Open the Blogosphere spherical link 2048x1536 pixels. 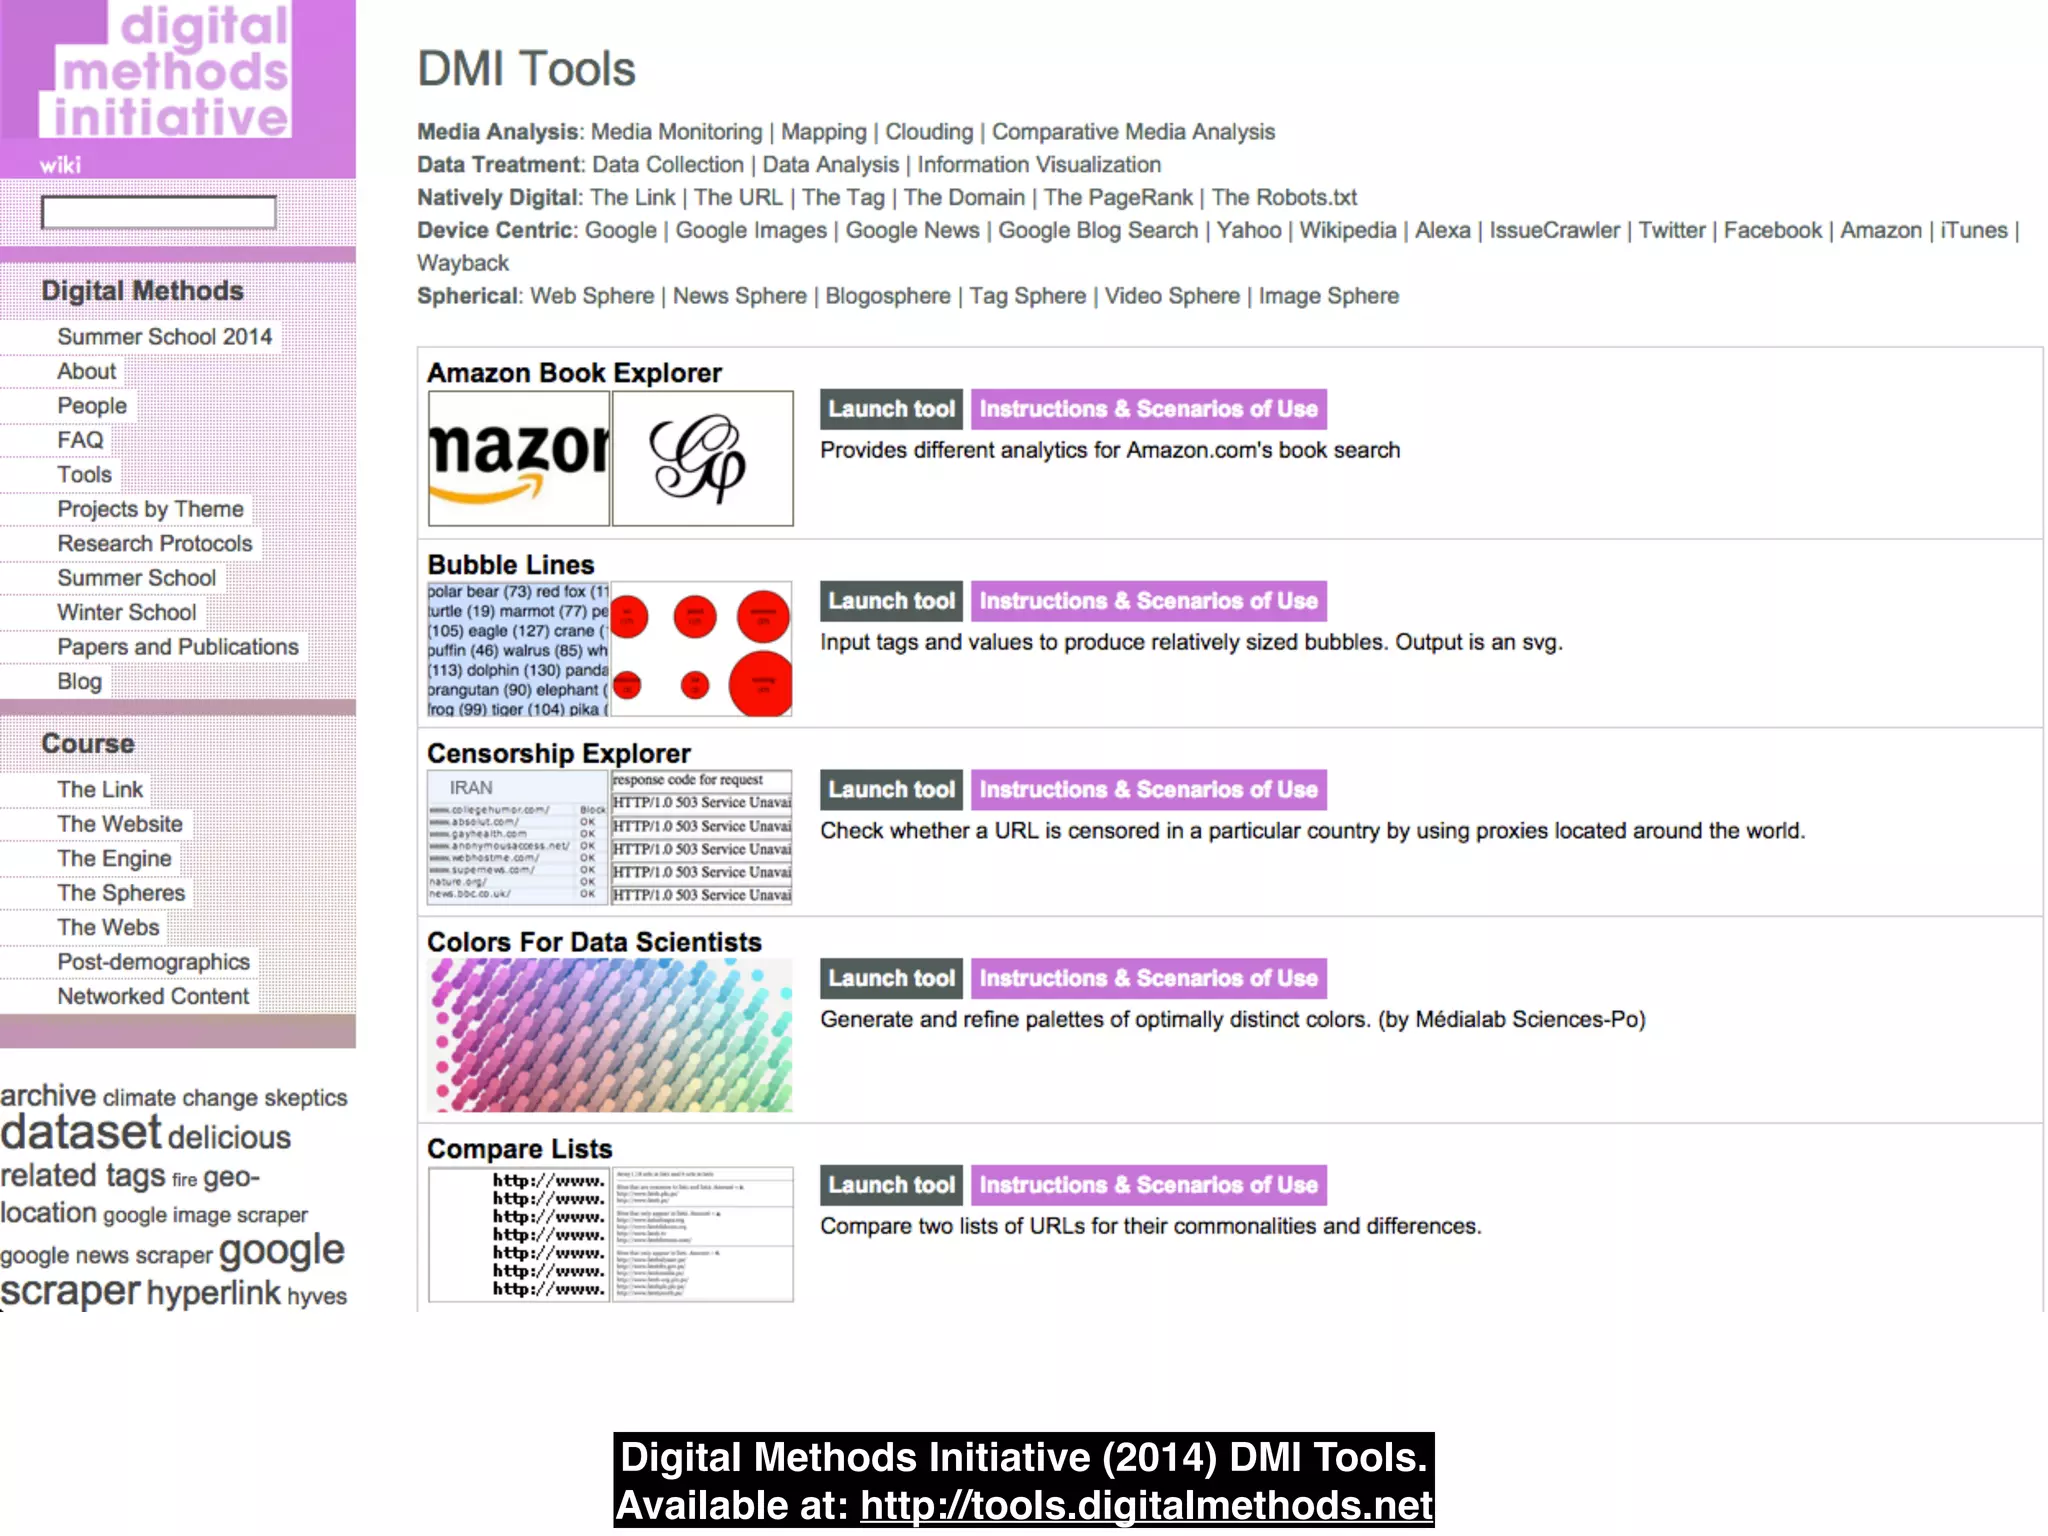888,296
